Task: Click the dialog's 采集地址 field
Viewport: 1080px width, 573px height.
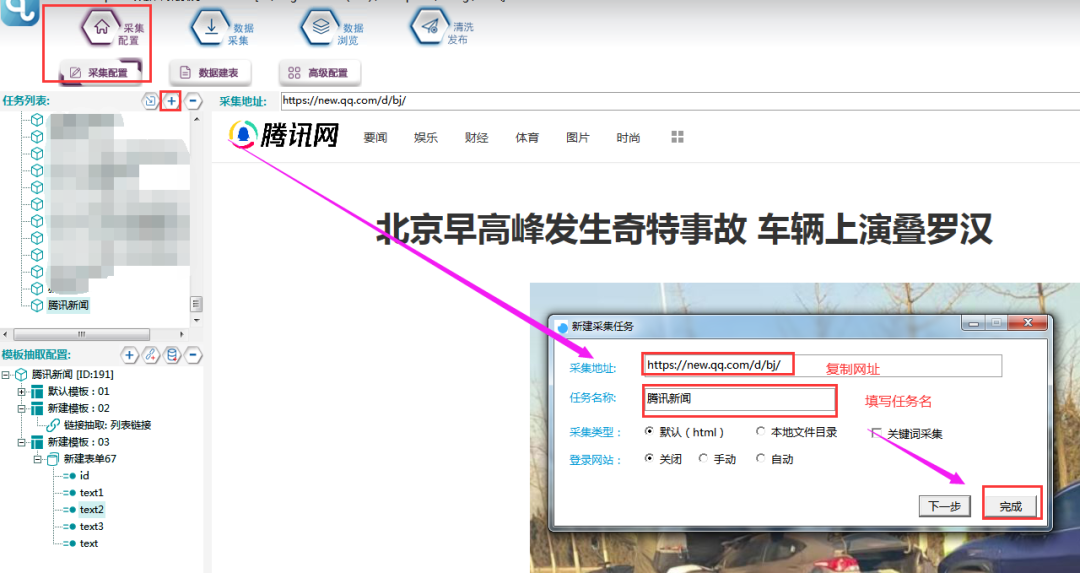Action: coord(822,366)
